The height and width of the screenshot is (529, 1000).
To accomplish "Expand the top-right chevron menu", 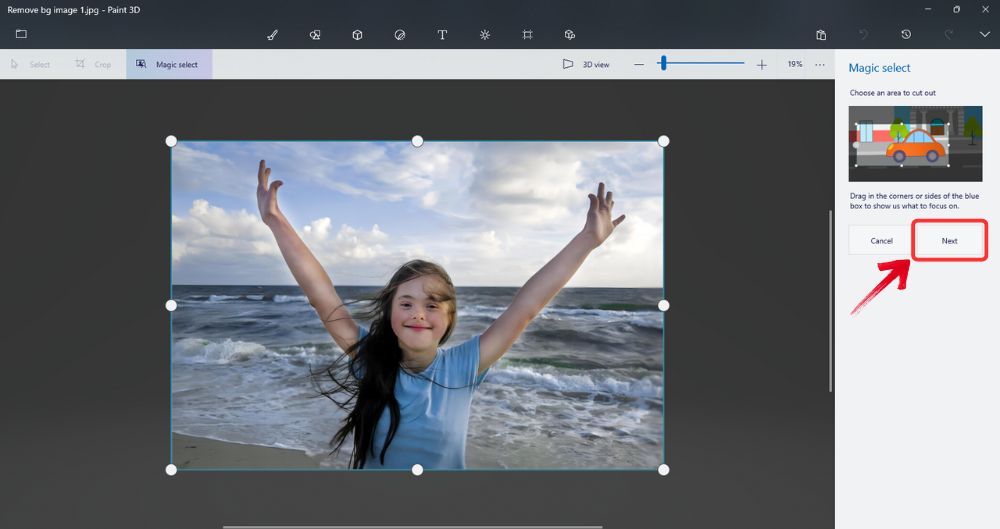I will pyautogui.click(x=984, y=34).
